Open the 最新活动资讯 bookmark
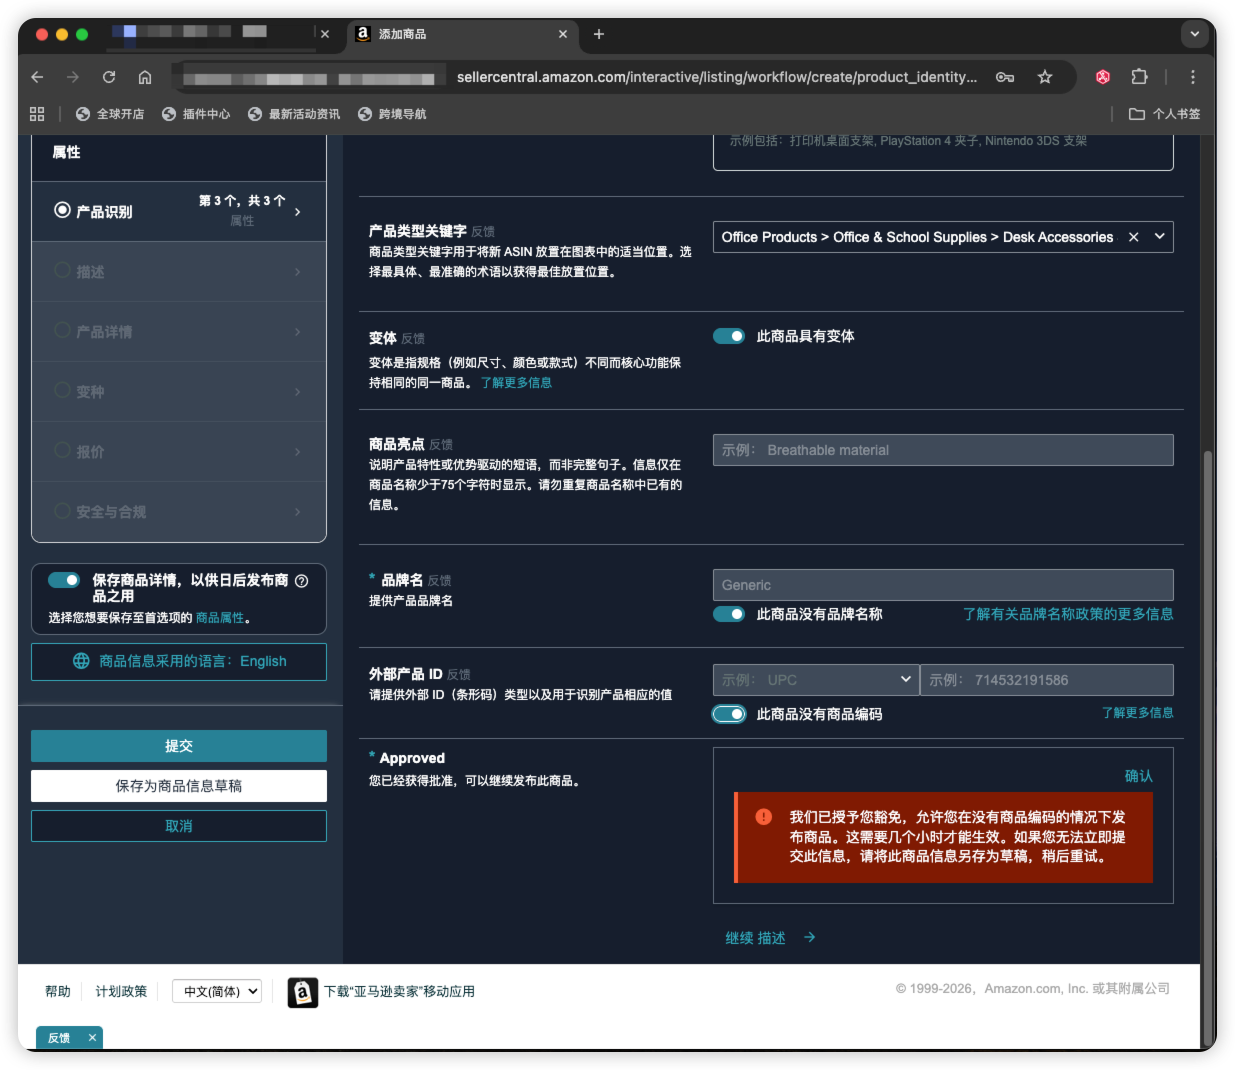The height and width of the screenshot is (1070, 1235). [x=294, y=114]
